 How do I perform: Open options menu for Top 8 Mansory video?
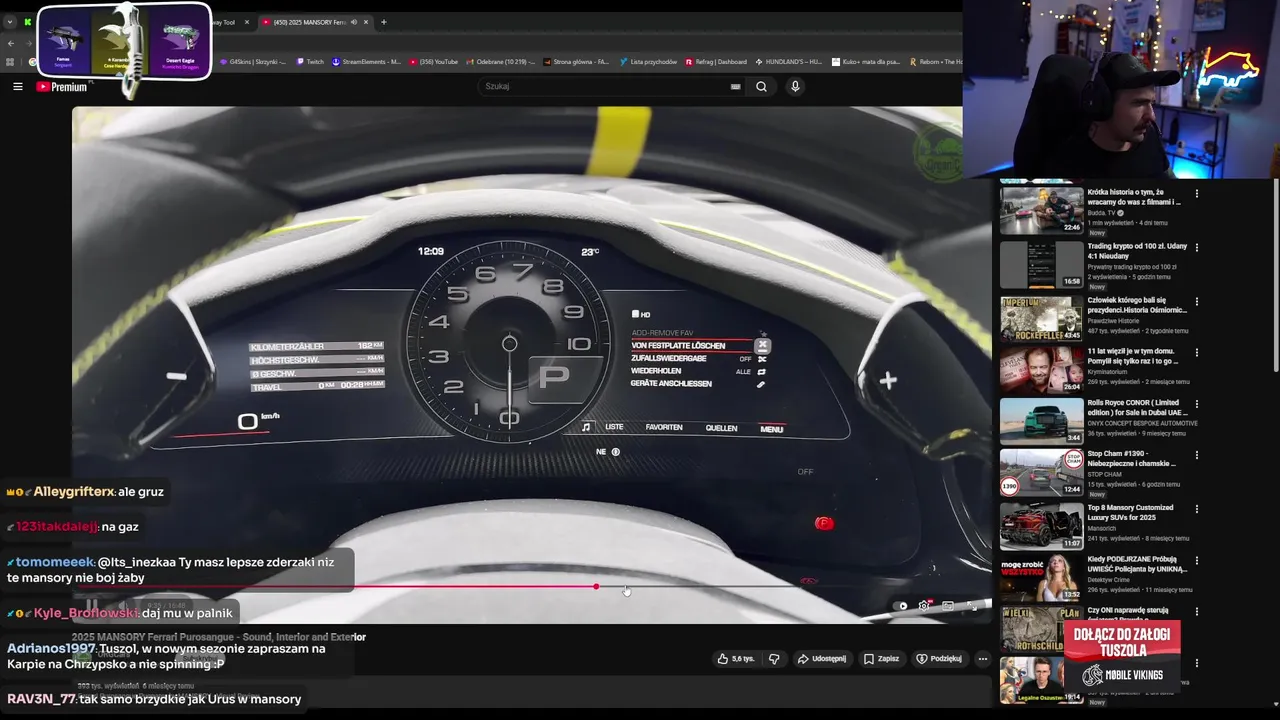tap(1196, 509)
